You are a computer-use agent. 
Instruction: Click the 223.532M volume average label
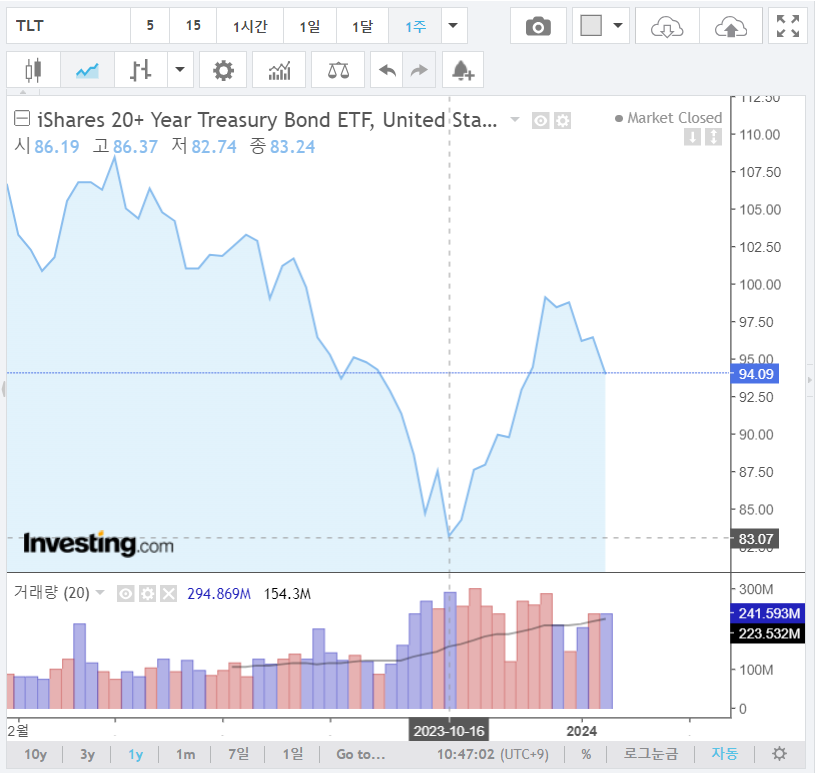point(768,633)
